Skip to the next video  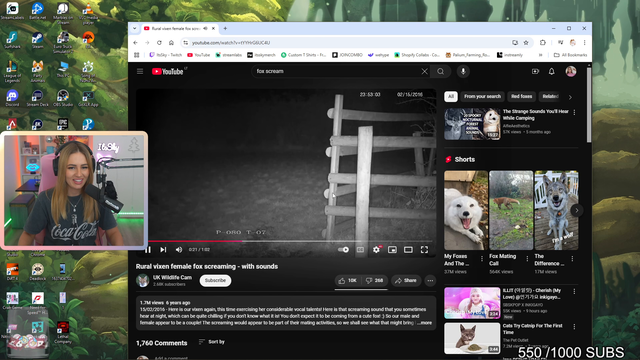(163, 249)
